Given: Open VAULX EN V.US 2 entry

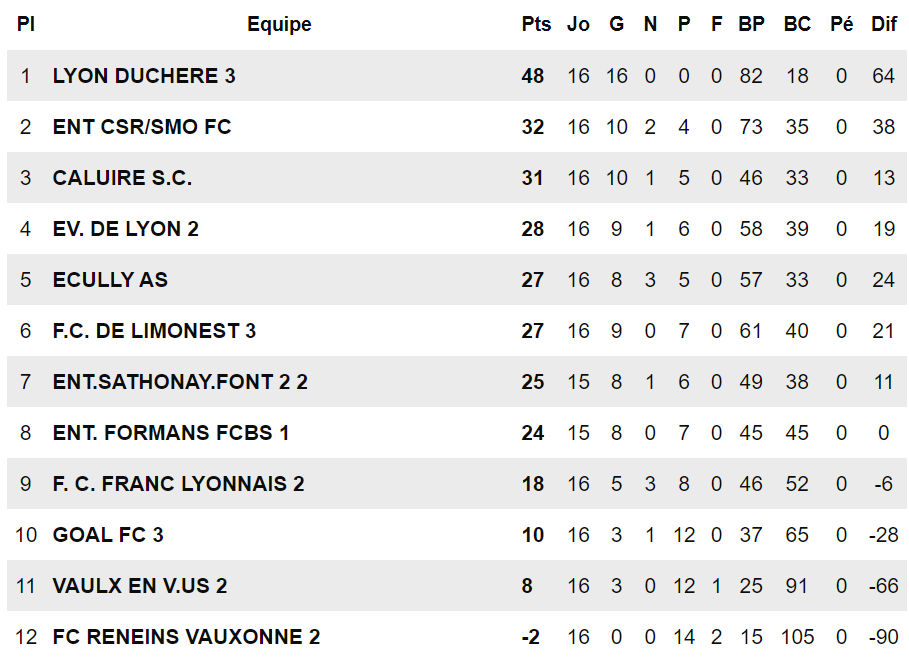Looking at the screenshot, I should 140,586.
